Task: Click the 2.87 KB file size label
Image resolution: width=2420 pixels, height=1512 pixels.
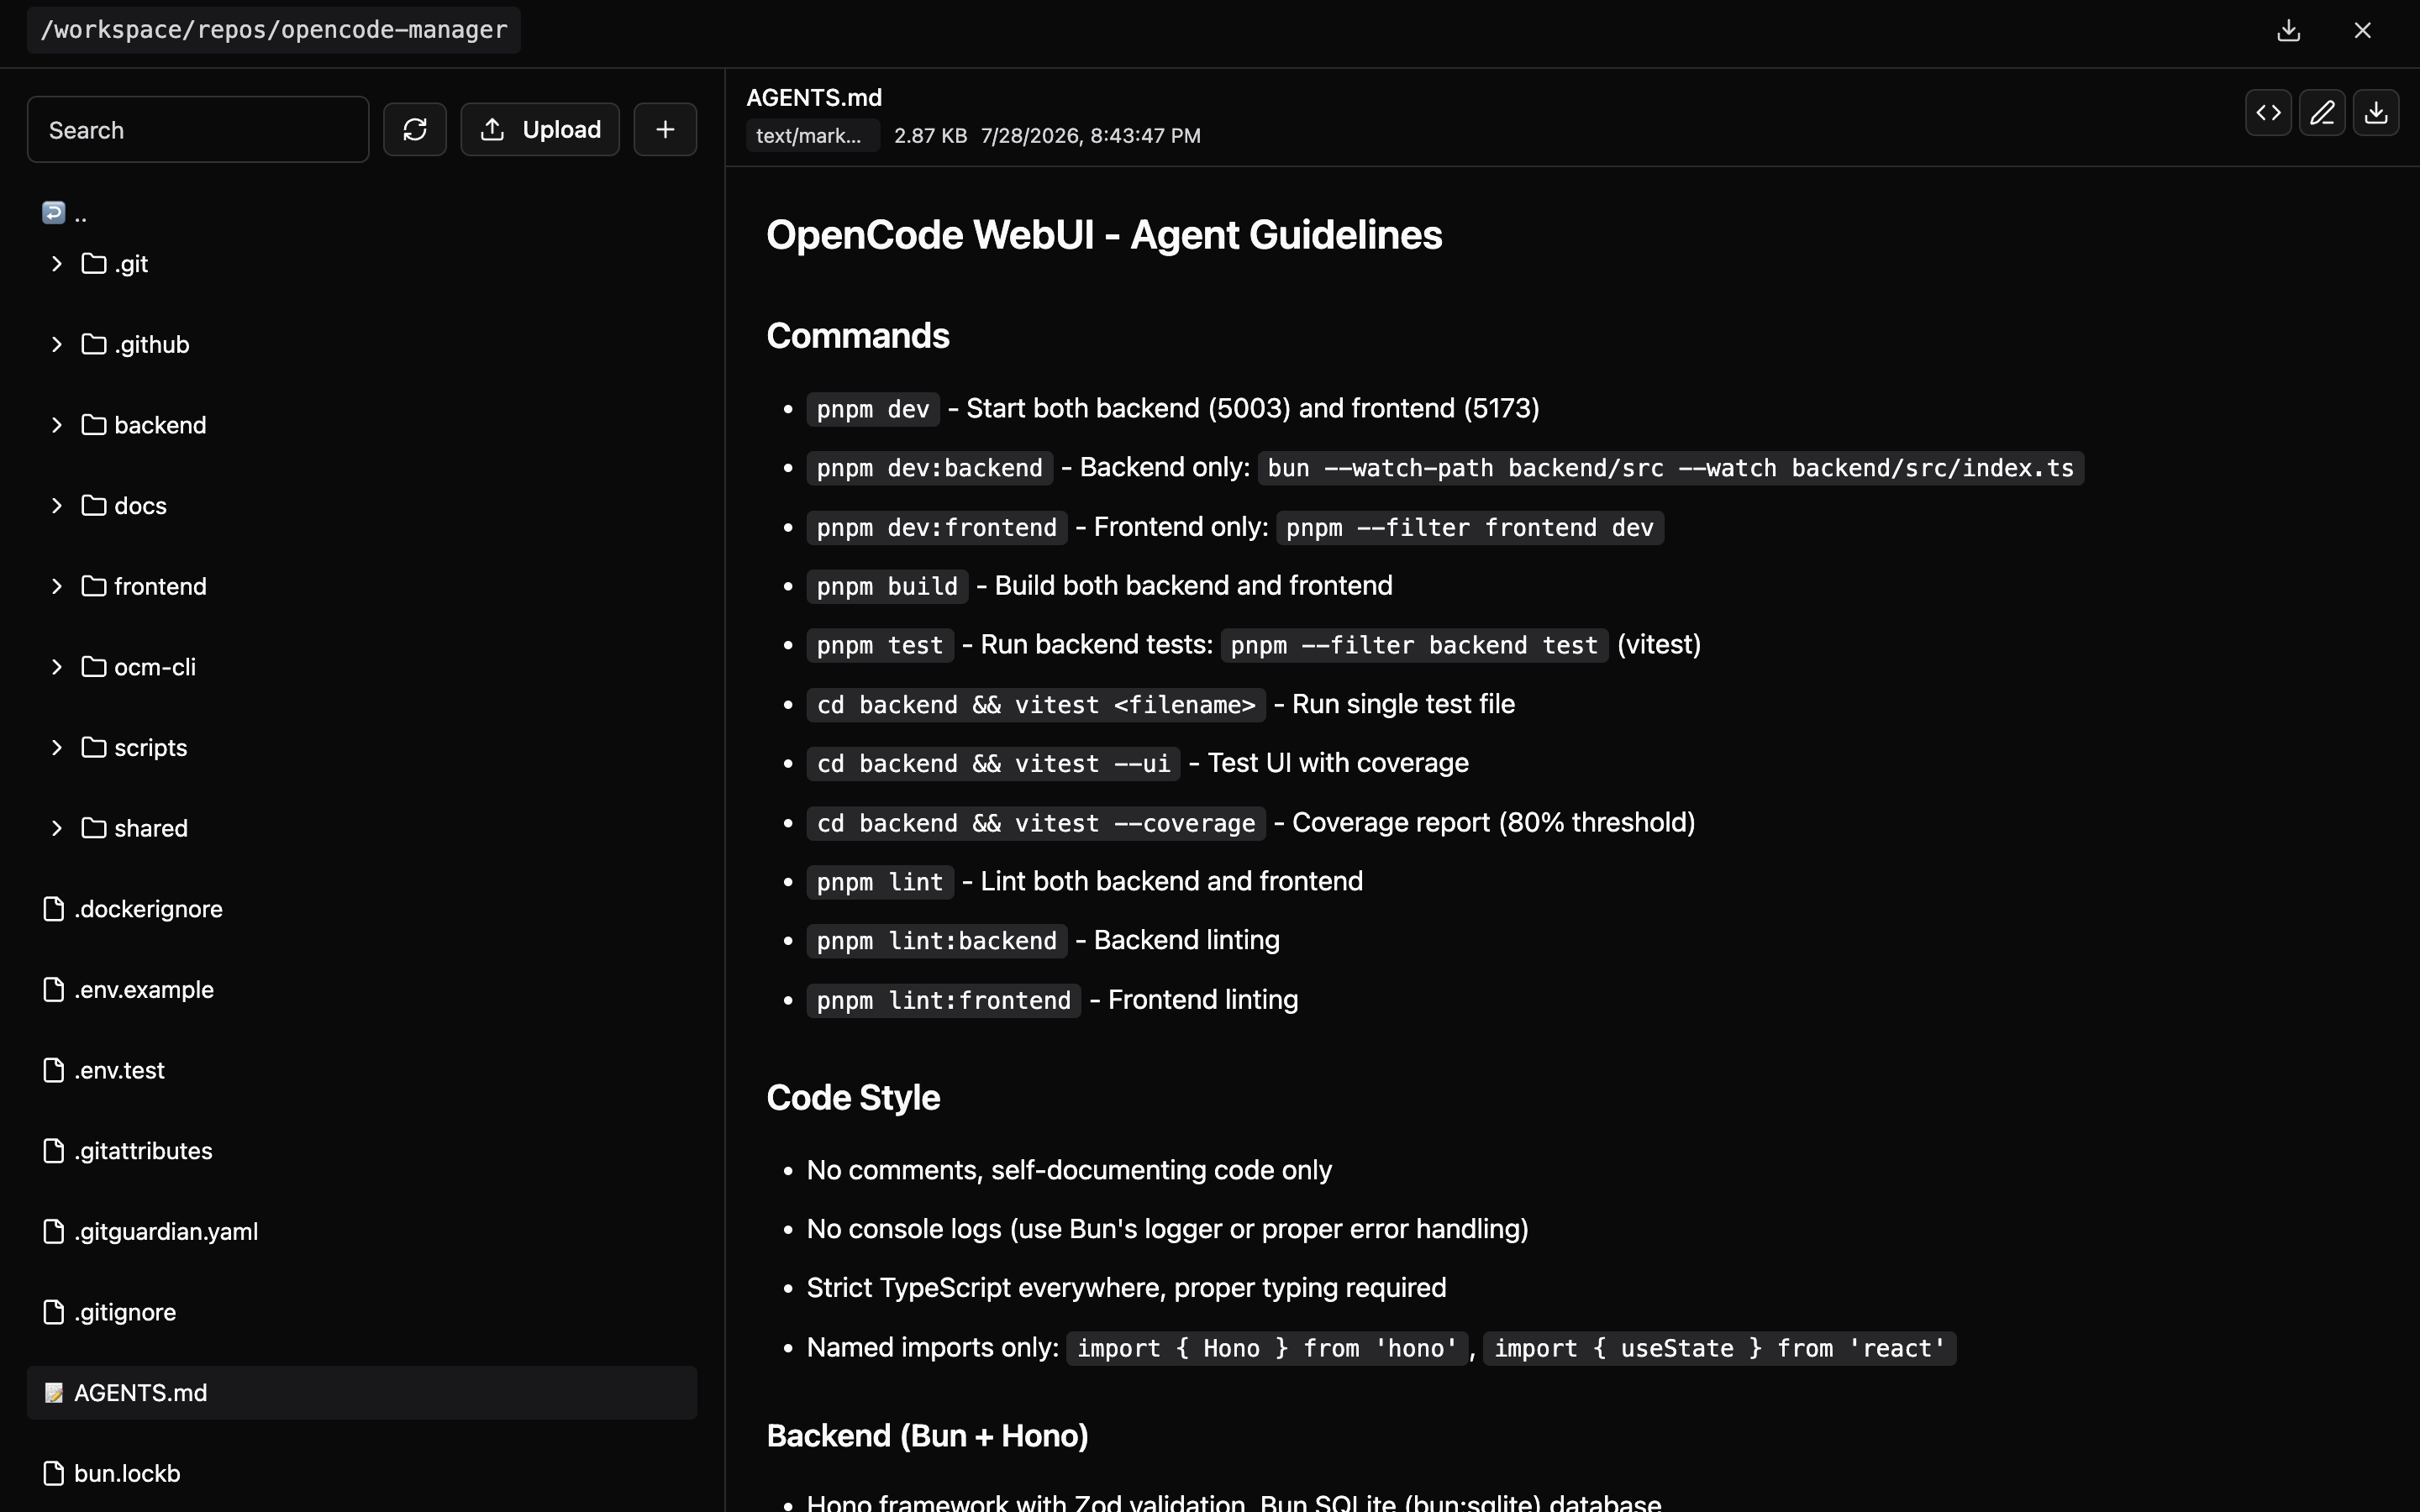Action: coord(930,135)
